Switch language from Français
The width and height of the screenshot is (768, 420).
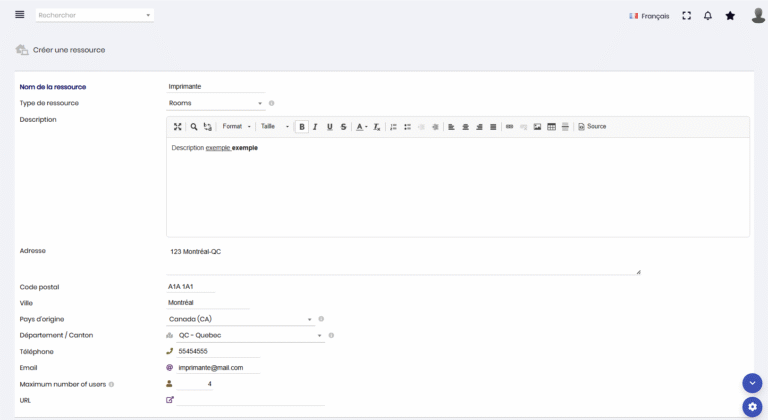pos(649,16)
